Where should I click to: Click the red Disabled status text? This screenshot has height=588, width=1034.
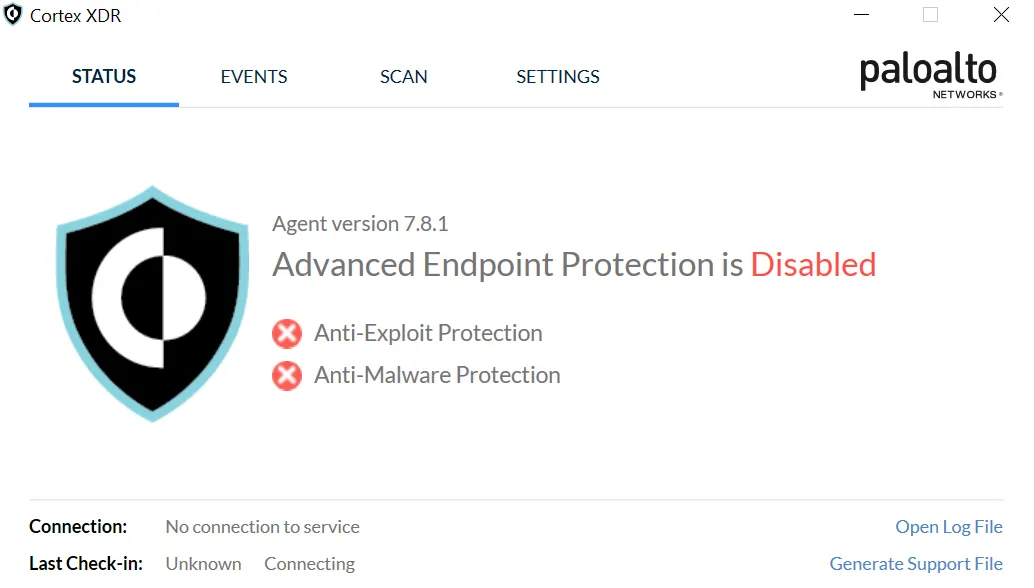[x=813, y=265]
